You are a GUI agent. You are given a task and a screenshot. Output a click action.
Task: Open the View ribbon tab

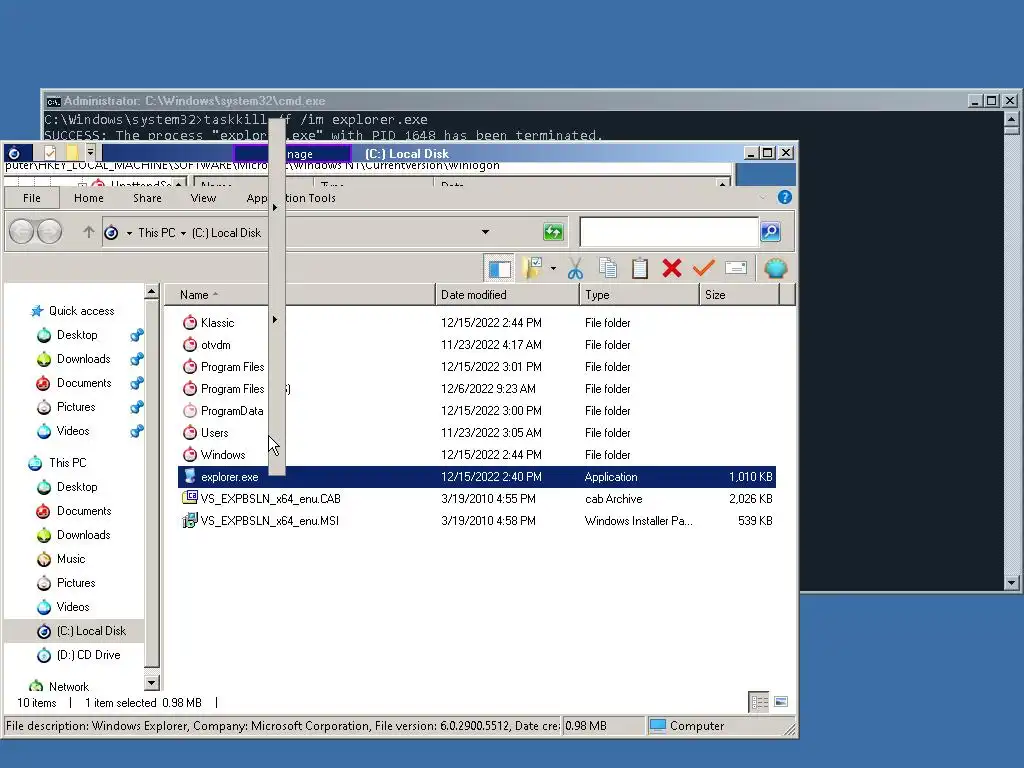203,198
